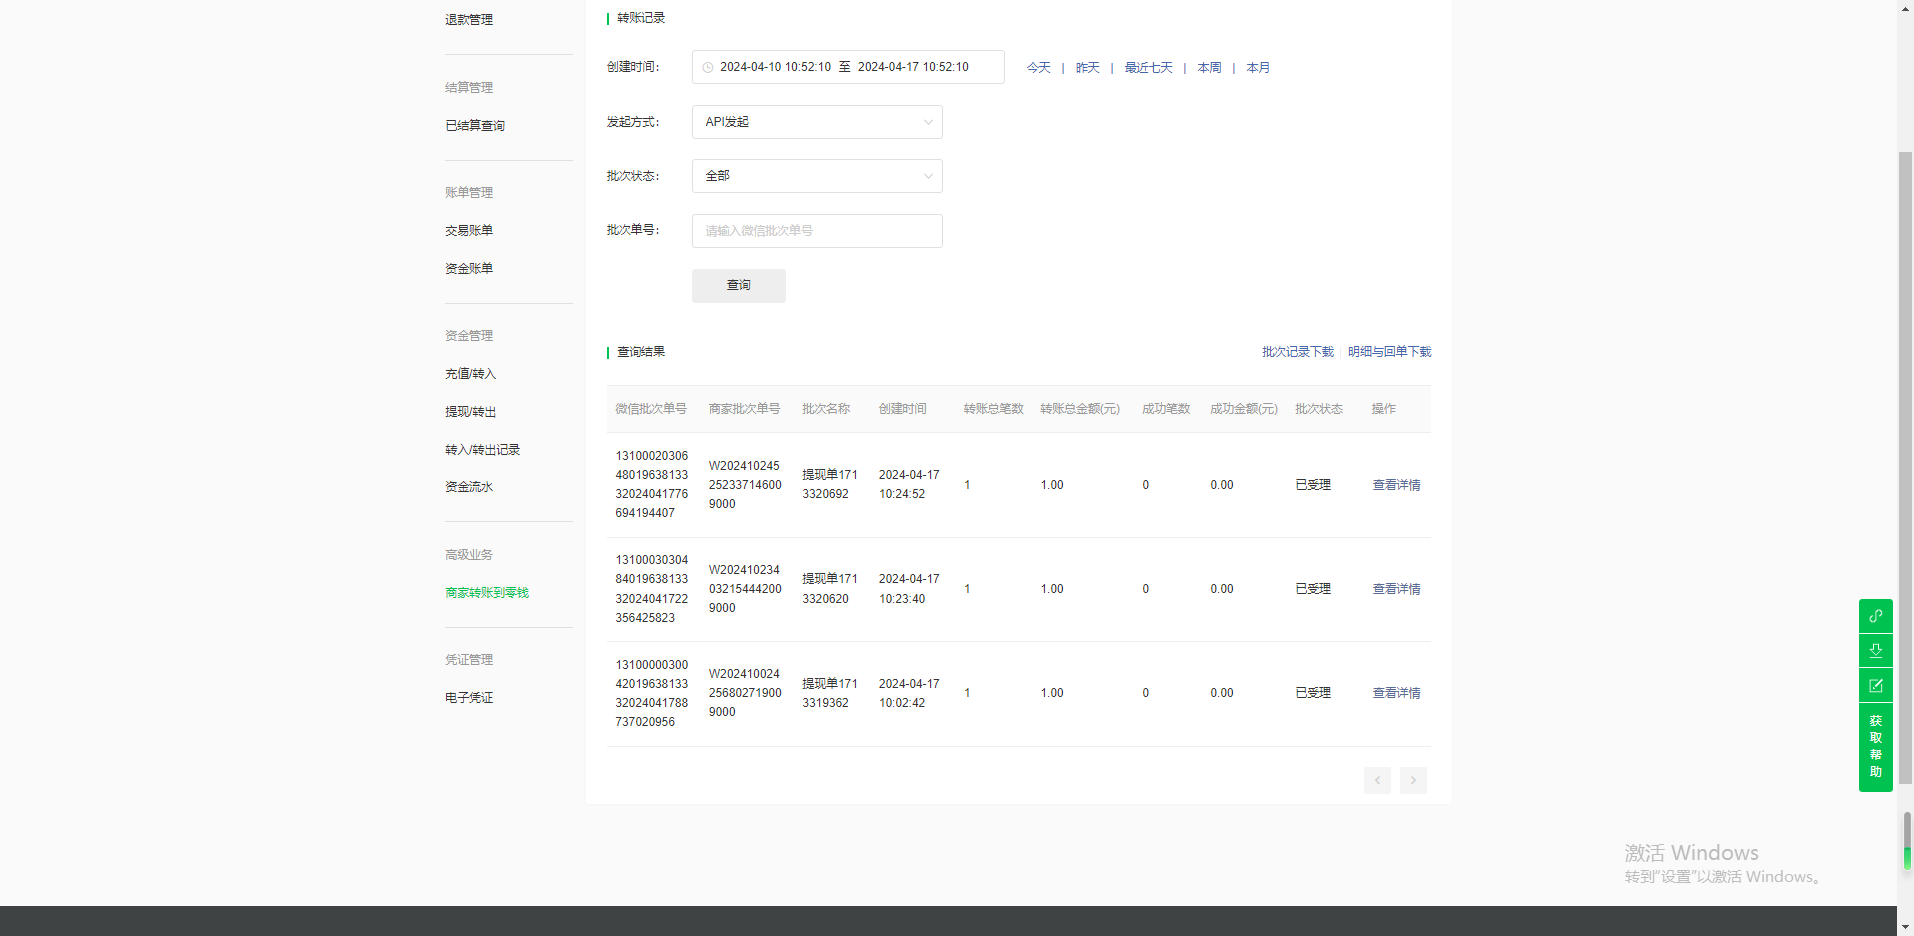Open 提现/转出 in sidebar

[471, 412]
